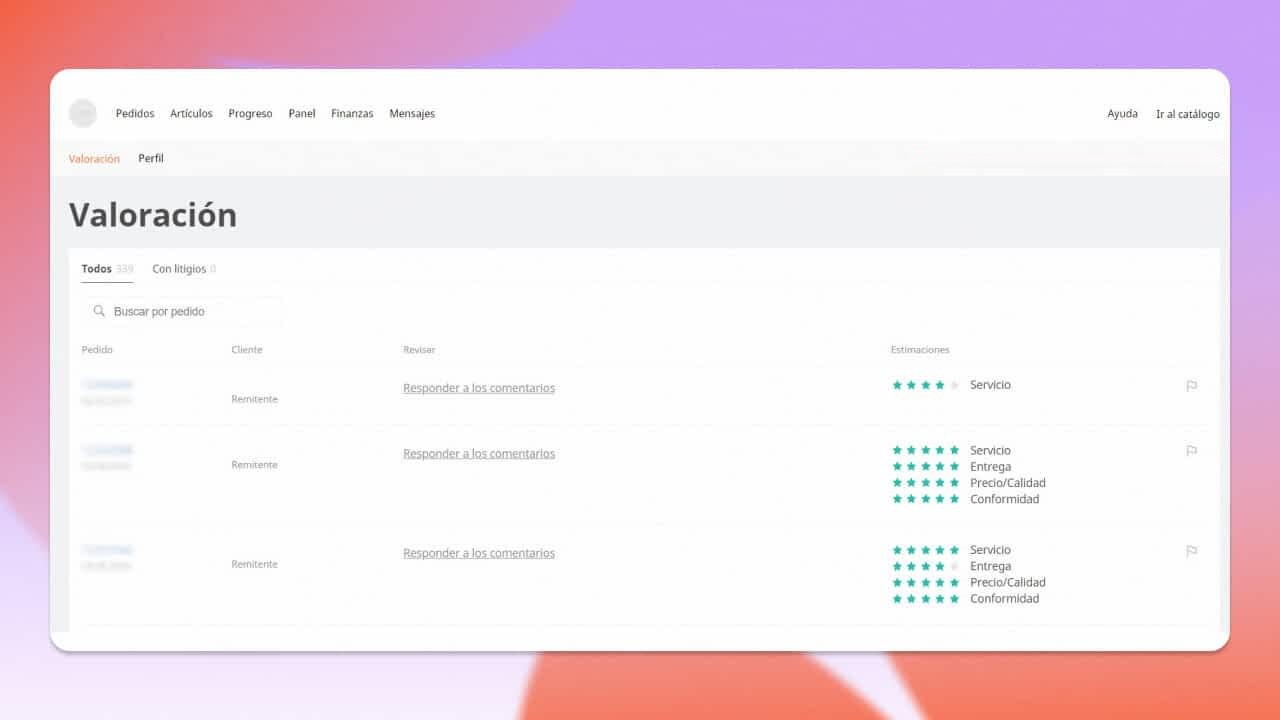Switch to the Perfil sub-tab
1280x720 pixels.
click(x=151, y=159)
